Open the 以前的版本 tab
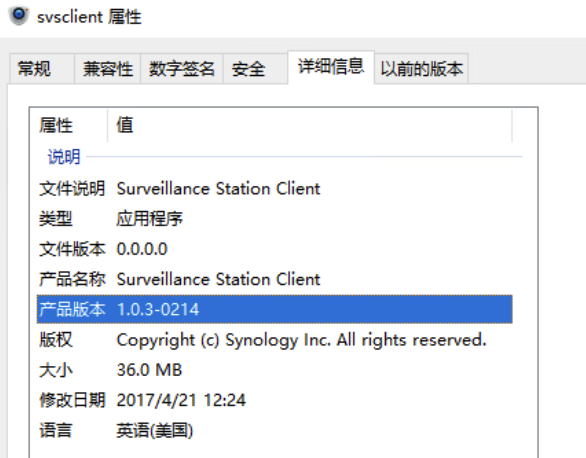Viewport: 586px width, 458px height. click(421, 69)
